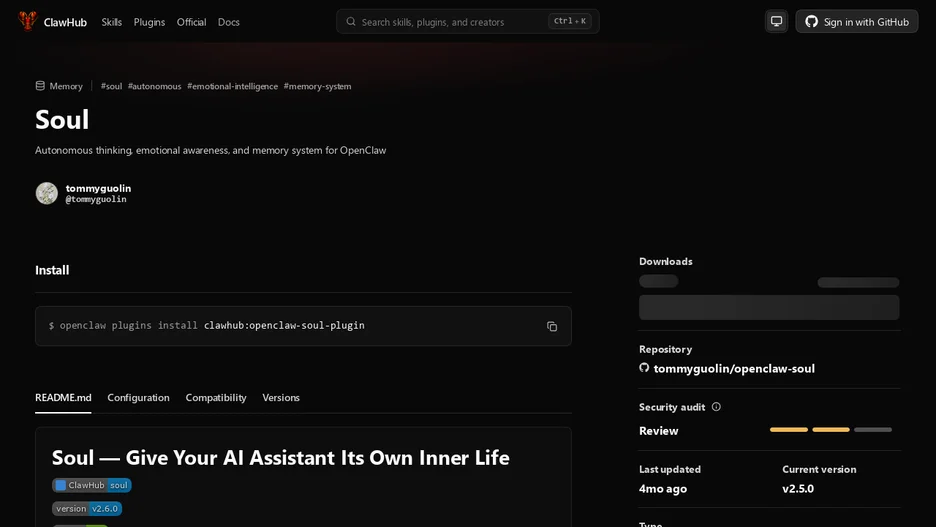Select the openclaw plugins install command text
The height and width of the screenshot is (527, 936).
coord(207,325)
